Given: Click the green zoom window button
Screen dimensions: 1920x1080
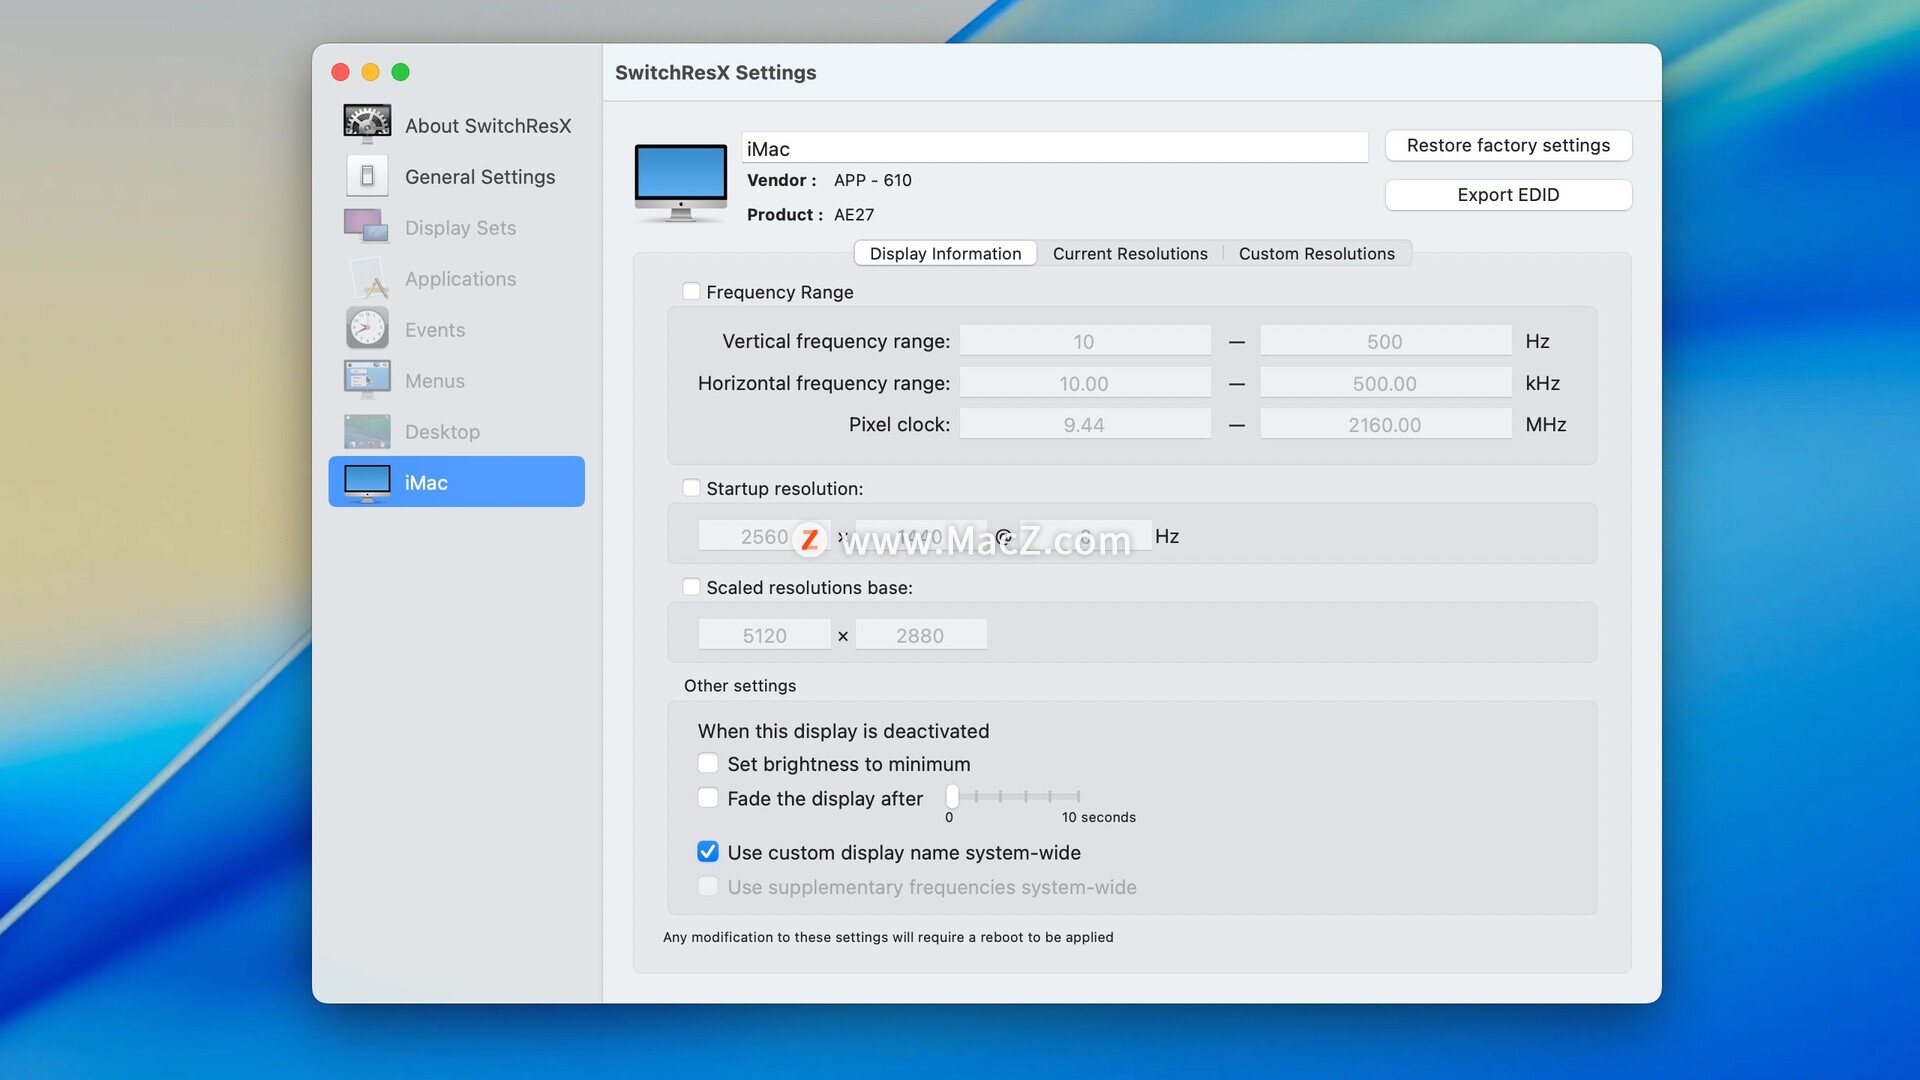Looking at the screenshot, I should click(x=400, y=72).
